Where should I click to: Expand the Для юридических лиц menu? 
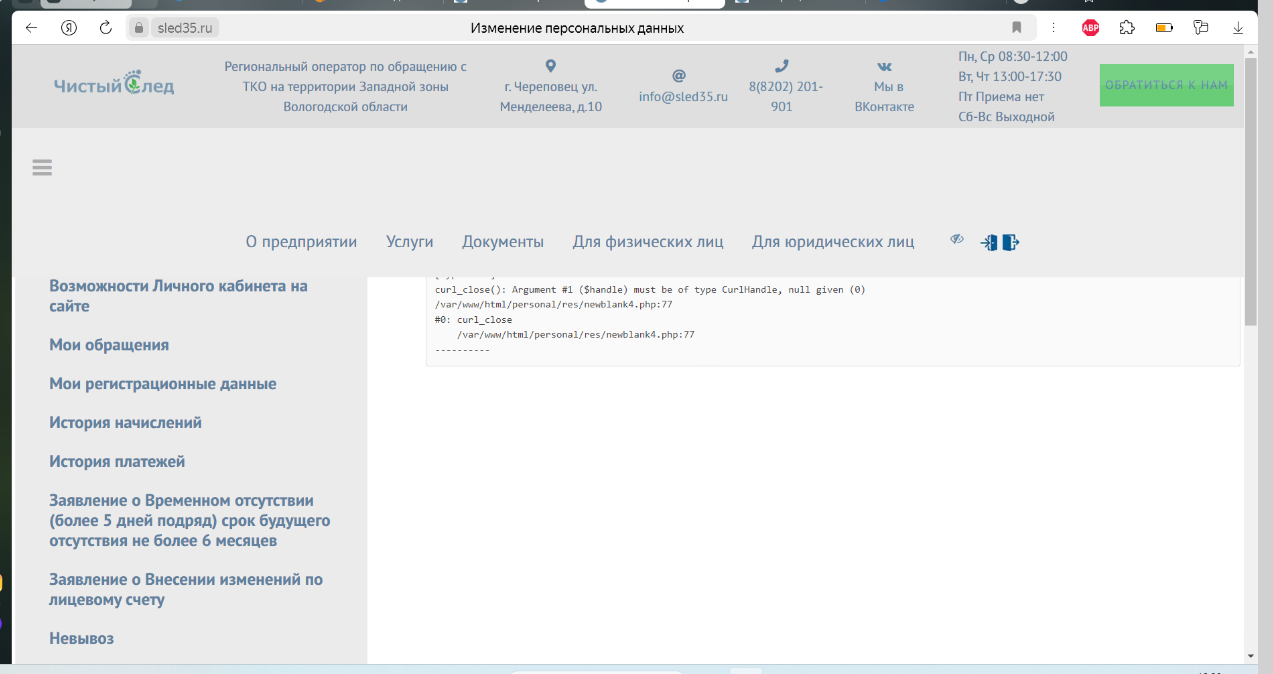832,242
